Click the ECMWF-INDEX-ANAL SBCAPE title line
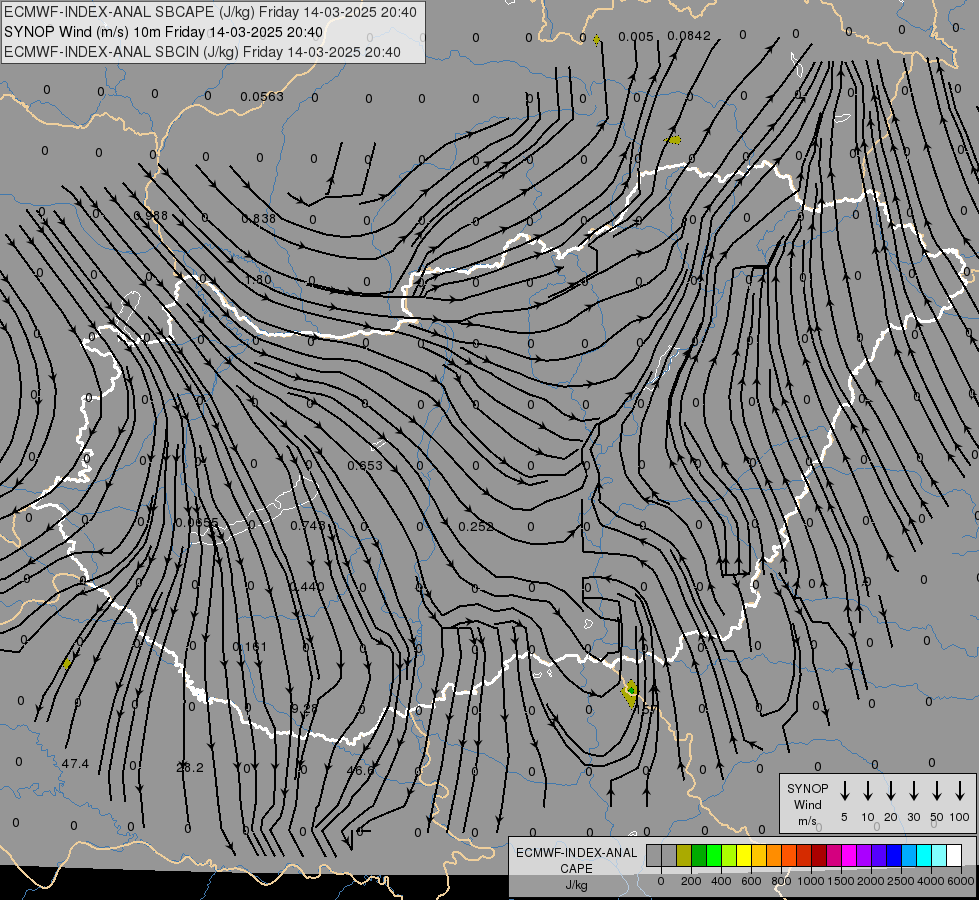The image size is (979, 900). point(210,12)
